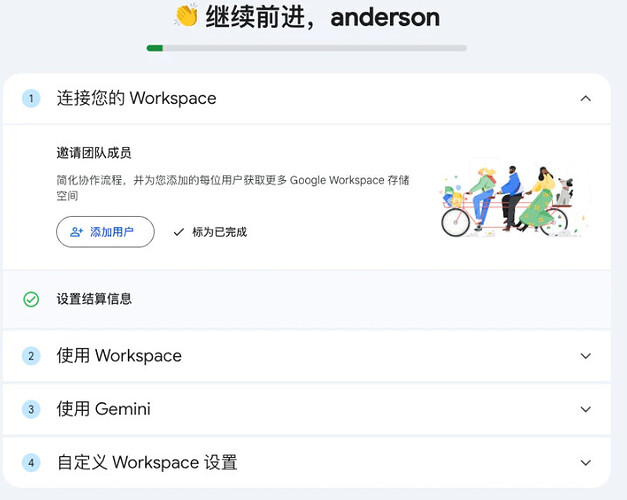The width and height of the screenshot is (627, 500).
Task: Open the 设置结算信息 row
Action: (307, 299)
